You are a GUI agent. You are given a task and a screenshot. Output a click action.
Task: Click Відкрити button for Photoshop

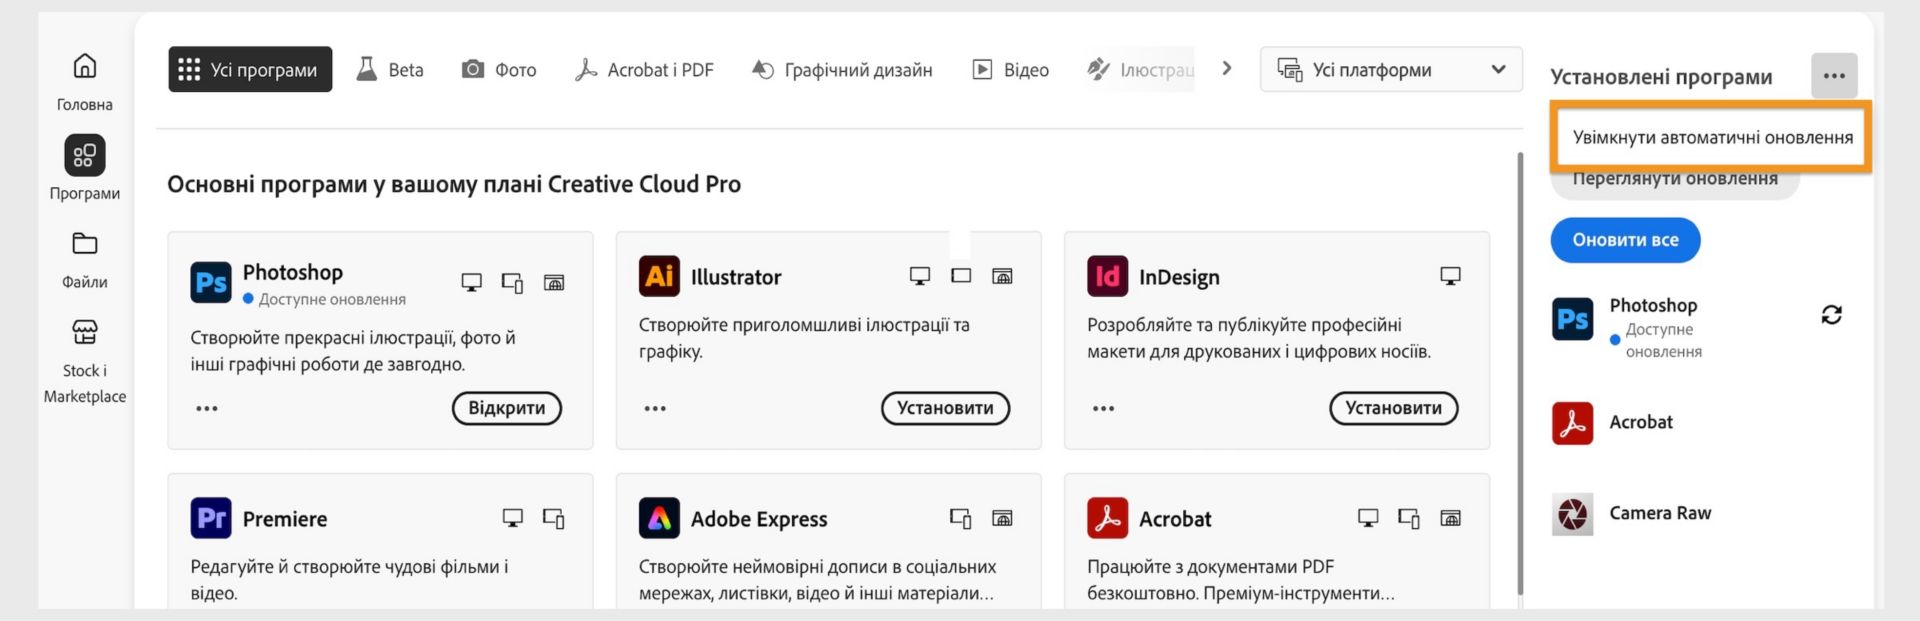(507, 408)
